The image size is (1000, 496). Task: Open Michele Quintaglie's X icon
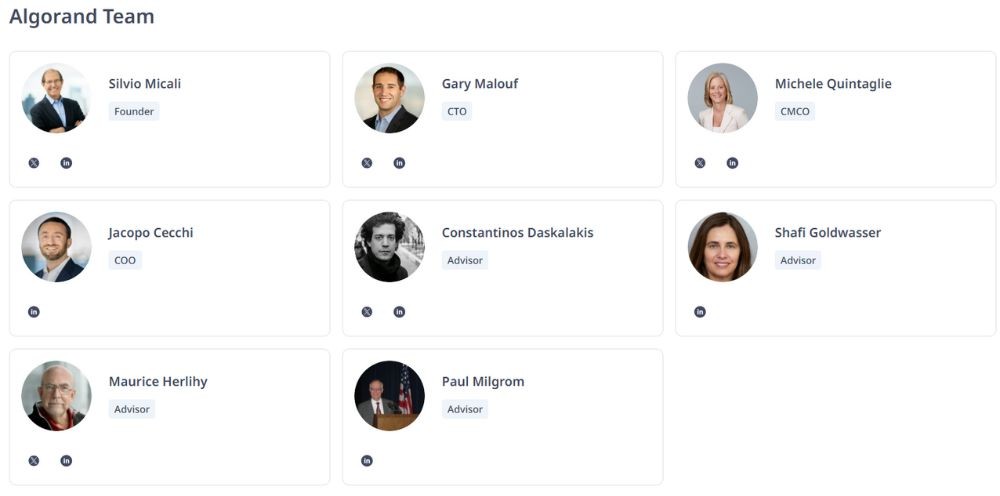pos(700,163)
